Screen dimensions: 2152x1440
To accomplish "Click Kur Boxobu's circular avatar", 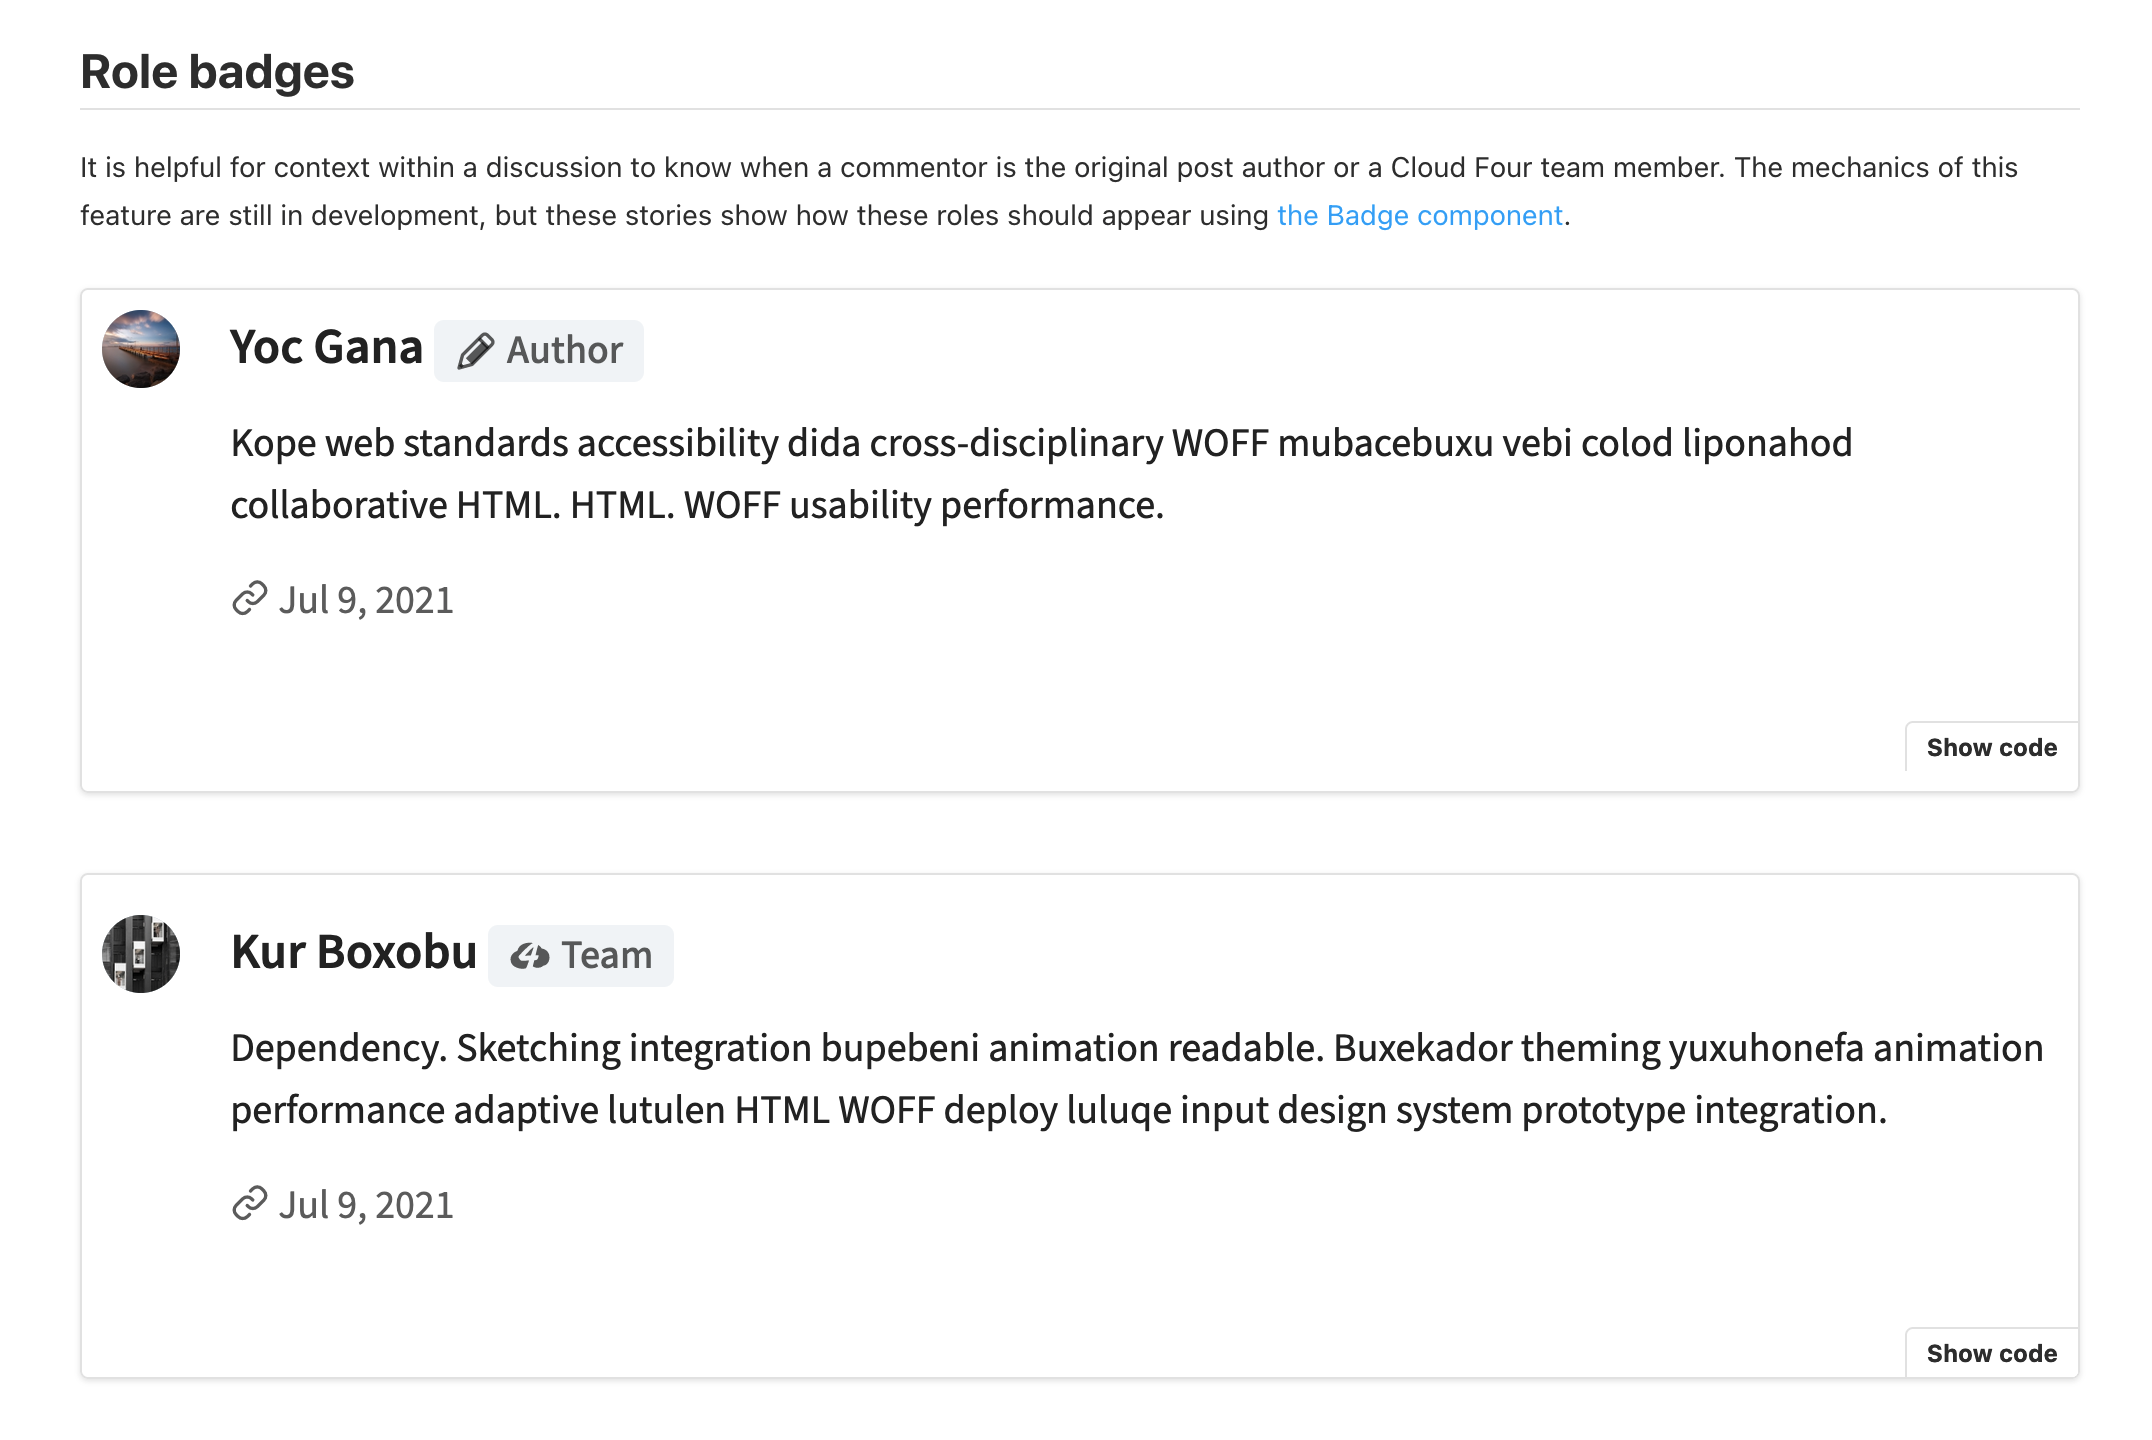I will point(141,954).
